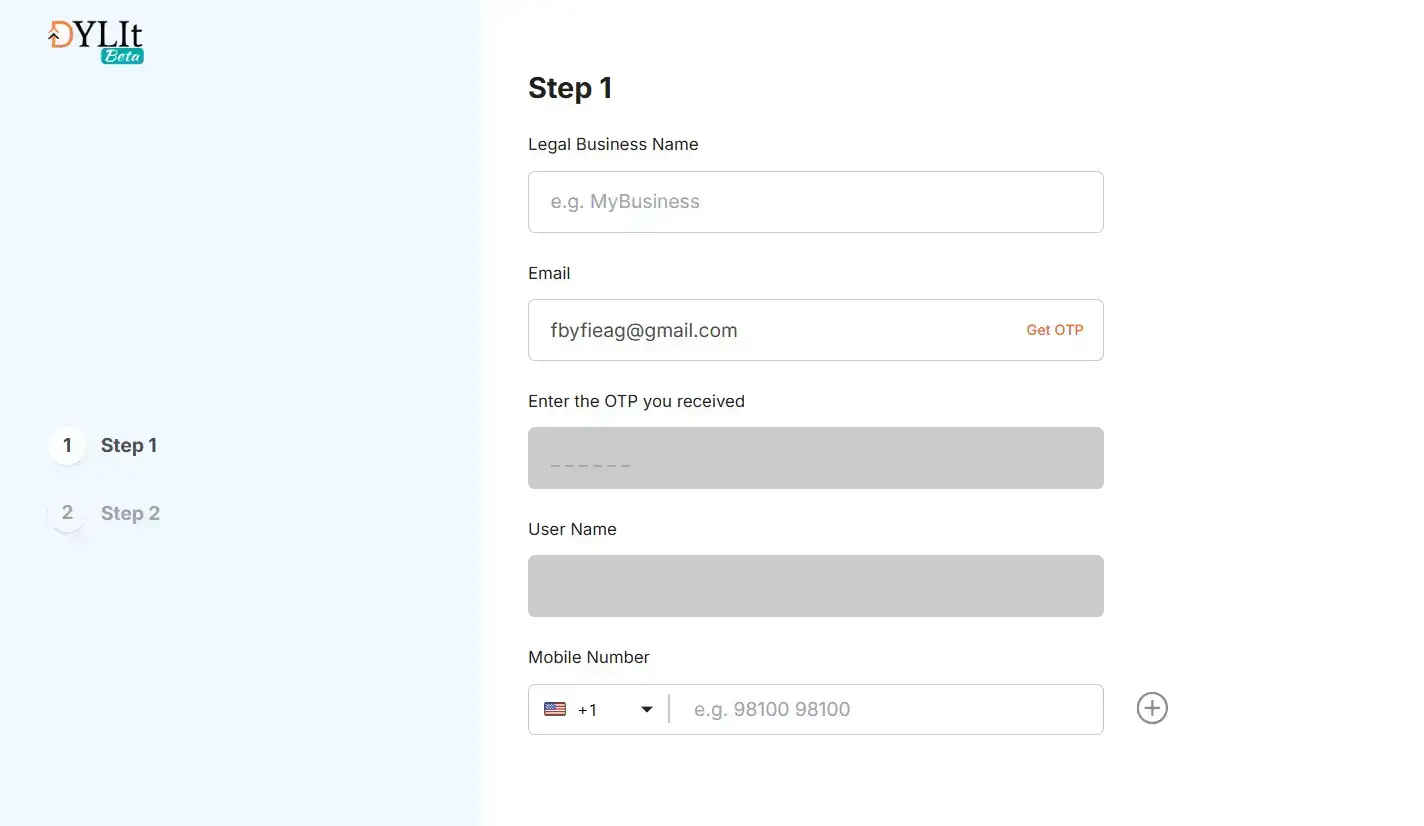Select the number 1 step circle
Screen dimensions: 1424x826
click(67, 445)
